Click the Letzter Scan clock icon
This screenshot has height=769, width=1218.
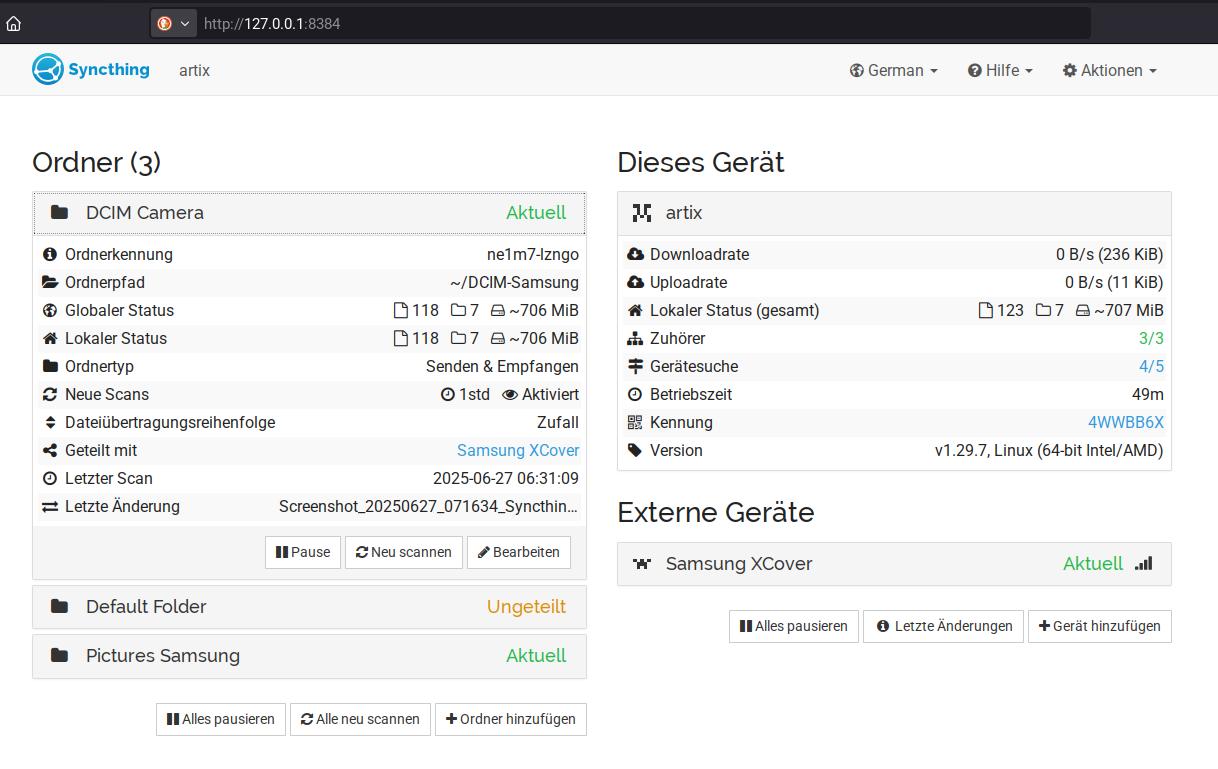point(50,479)
